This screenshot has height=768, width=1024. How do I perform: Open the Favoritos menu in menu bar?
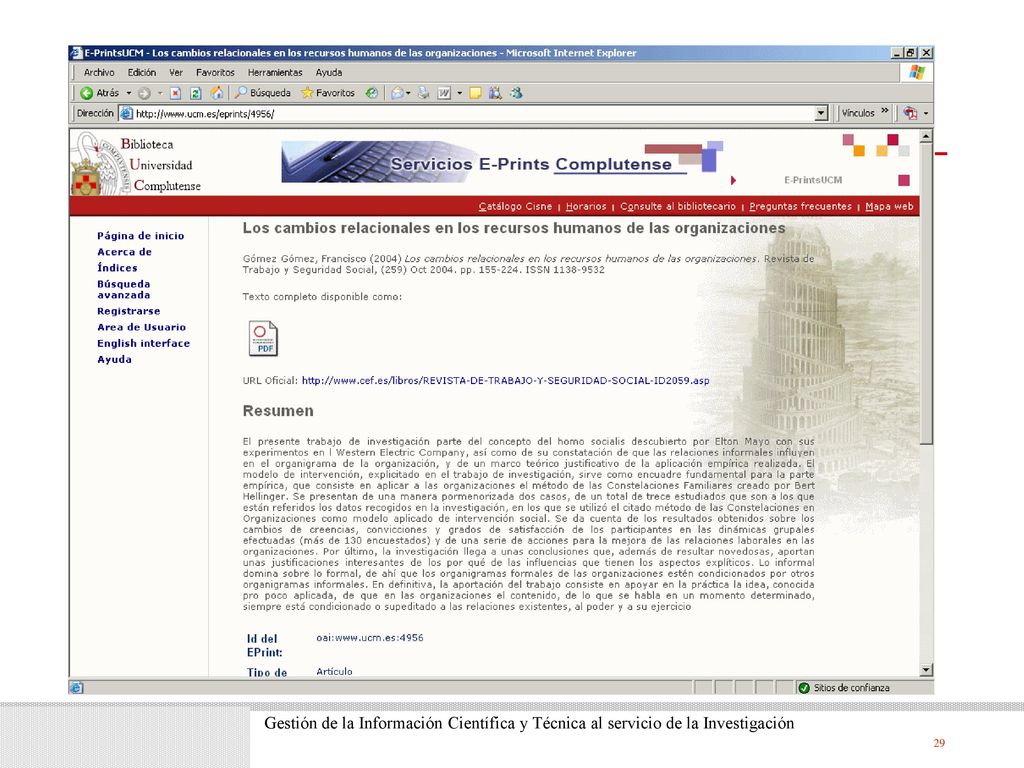[215, 72]
